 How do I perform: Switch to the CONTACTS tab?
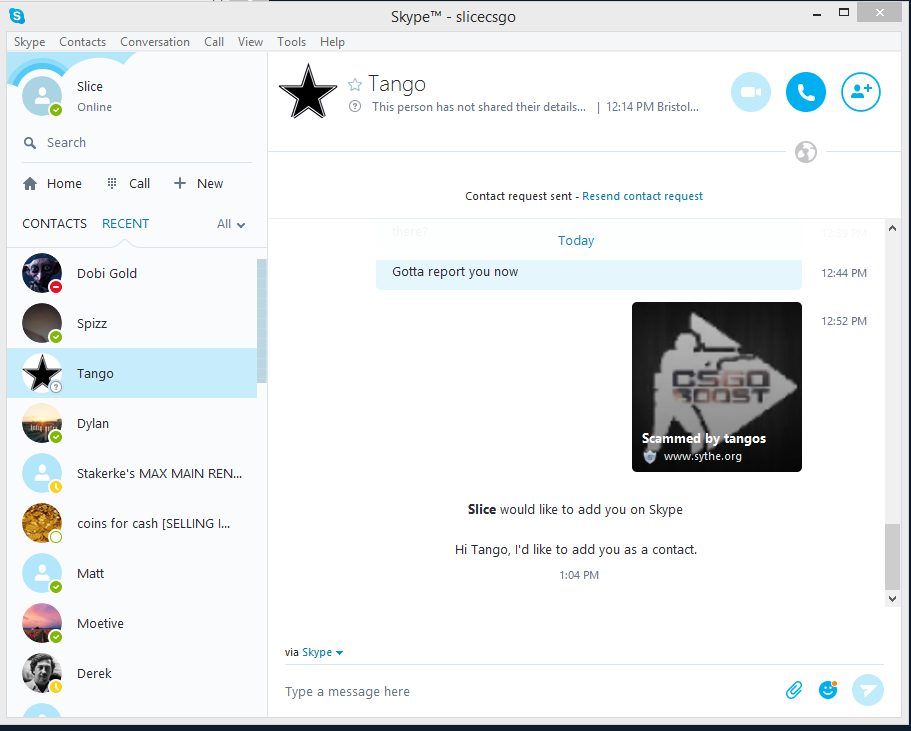point(55,224)
